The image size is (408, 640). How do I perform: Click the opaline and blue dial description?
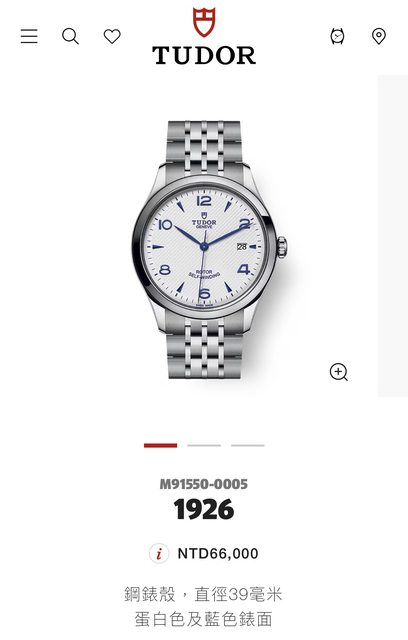(x=204, y=619)
